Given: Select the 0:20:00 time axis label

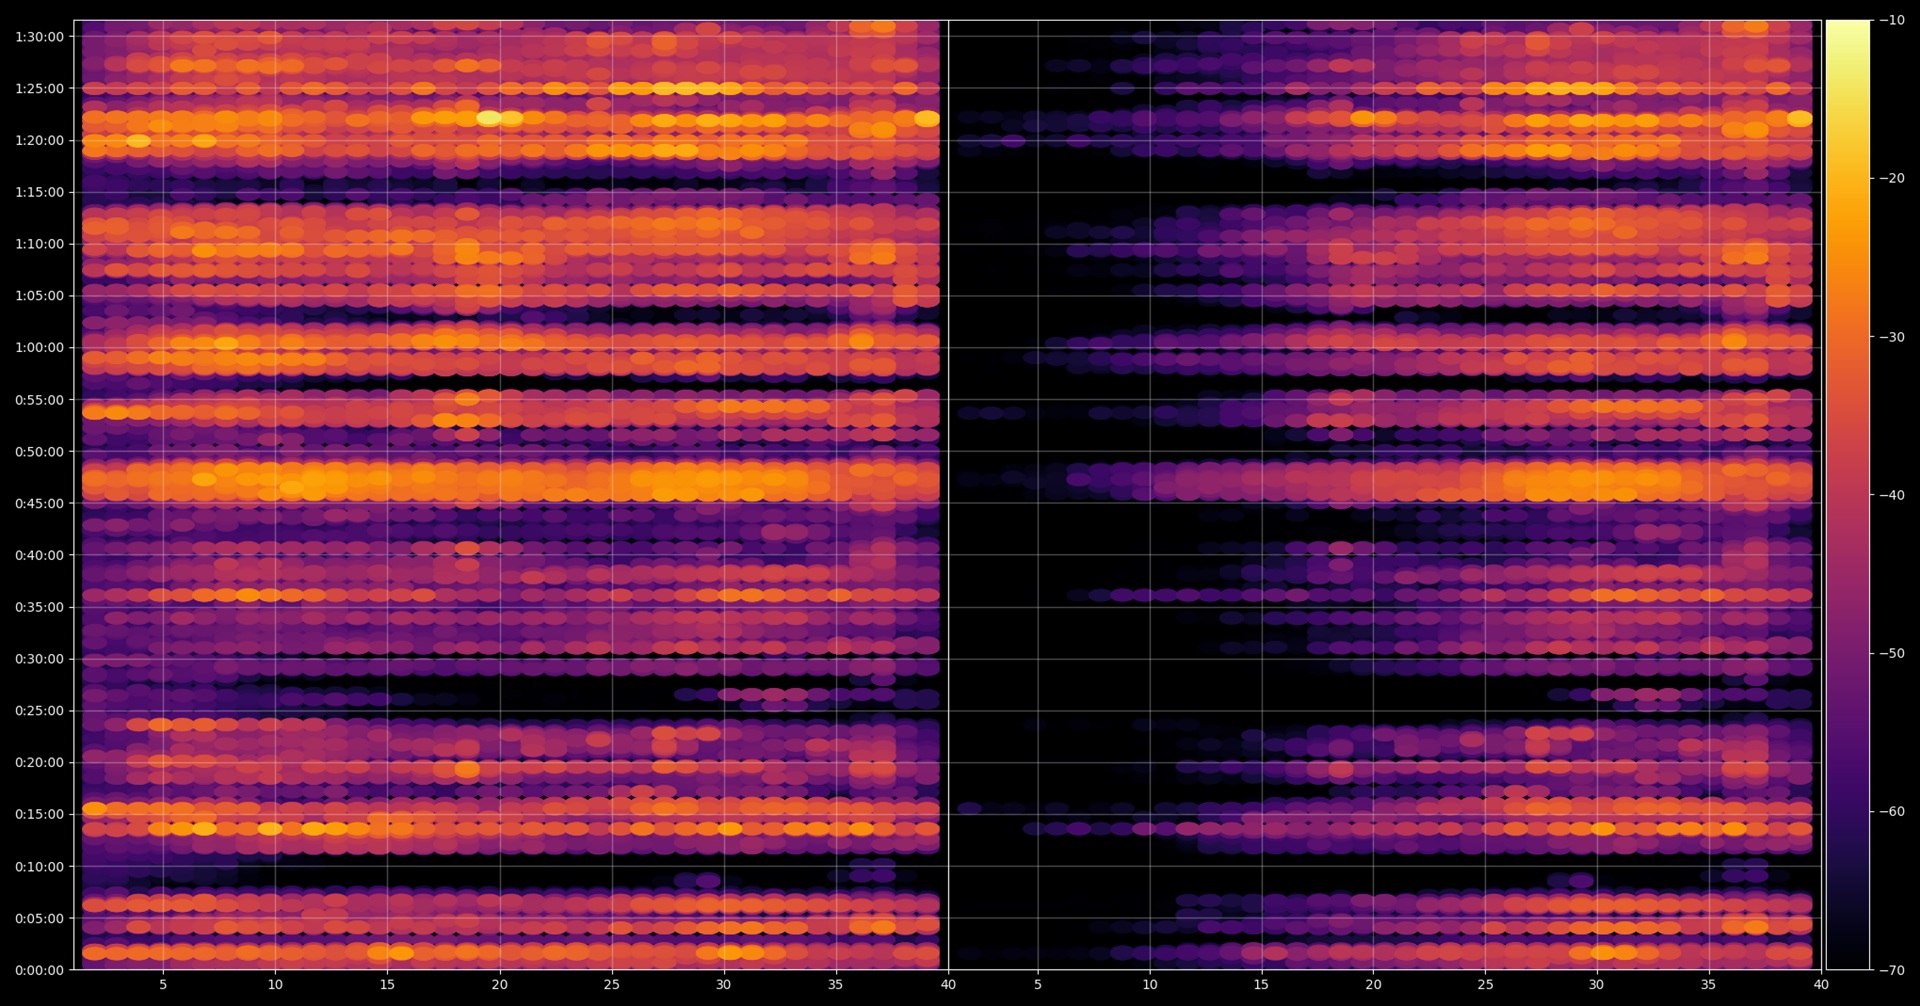Looking at the screenshot, I should point(39,762).
